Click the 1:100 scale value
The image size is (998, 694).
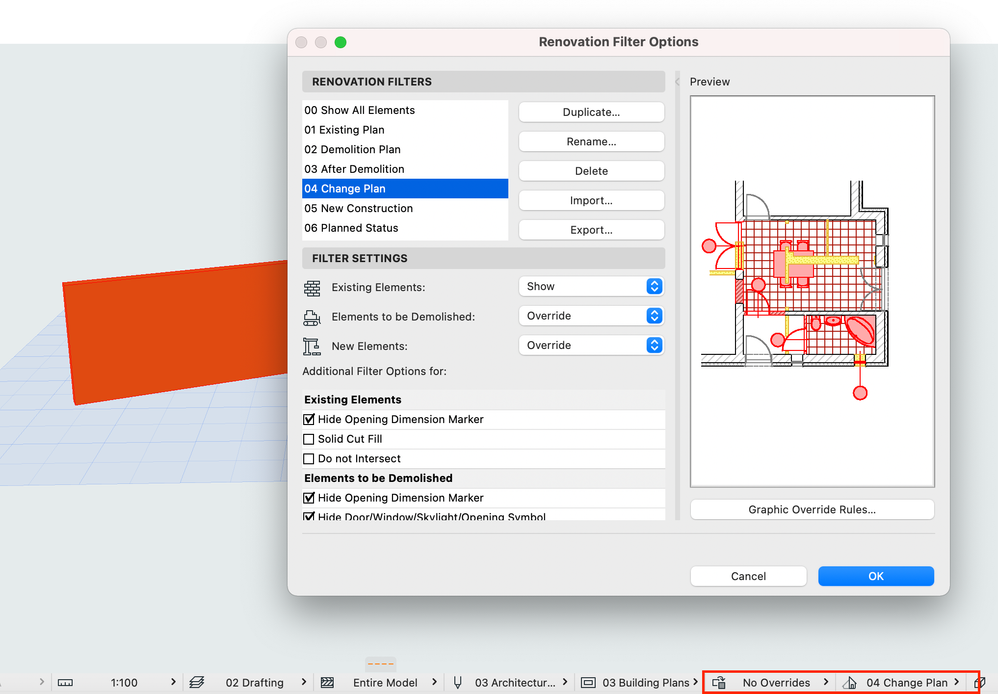[124, 683]
